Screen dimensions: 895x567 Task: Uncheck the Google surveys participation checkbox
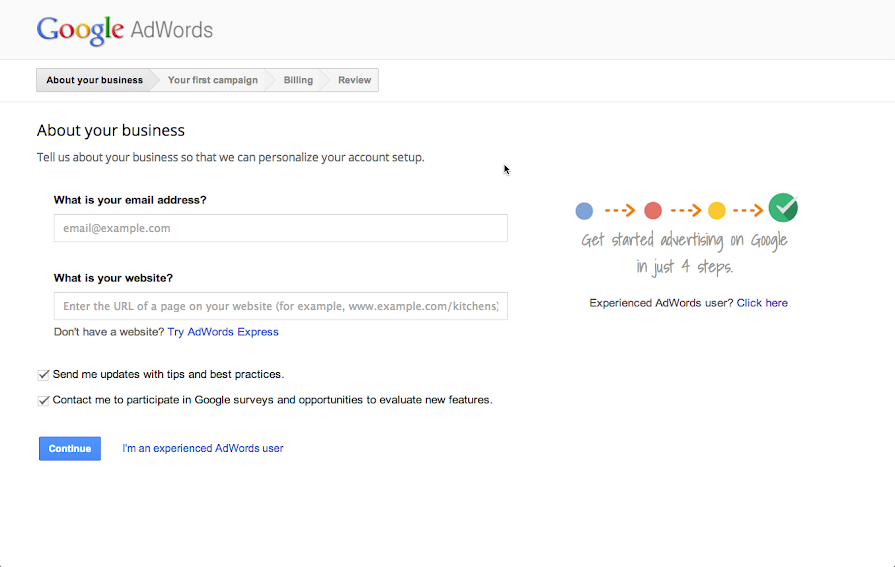(x=43, y=400)
